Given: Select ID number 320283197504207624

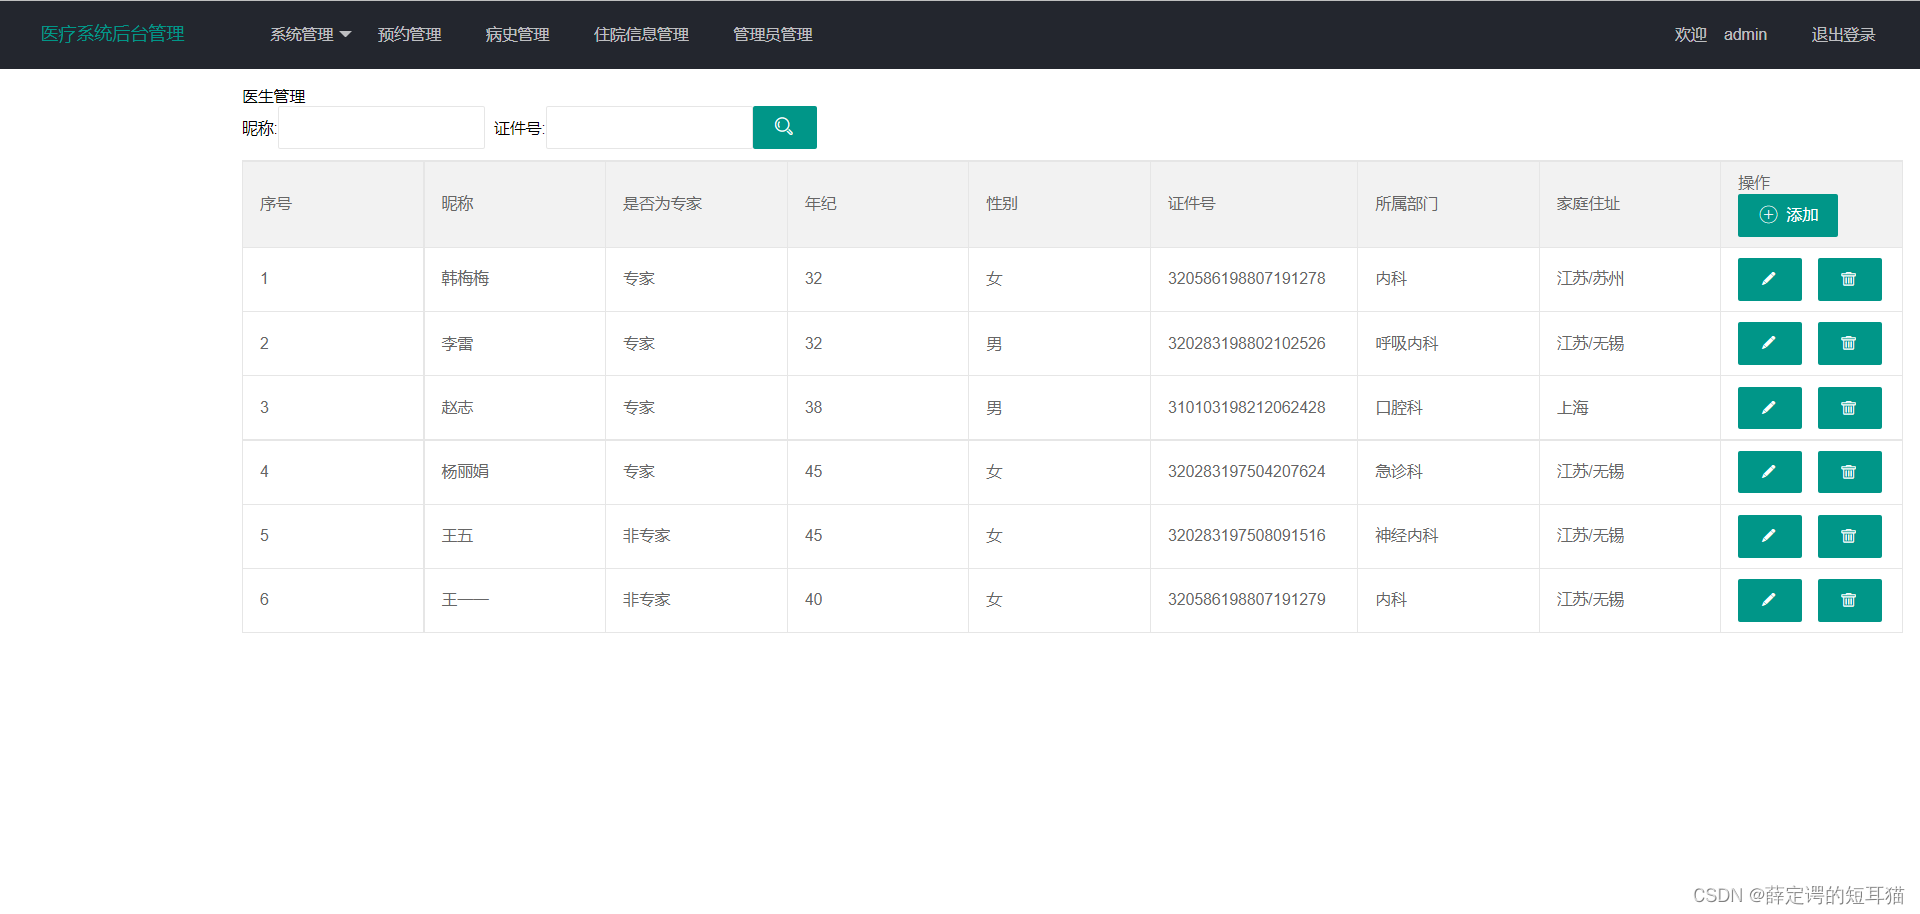Looking at the screenshot, I should tap(1246, 472).
